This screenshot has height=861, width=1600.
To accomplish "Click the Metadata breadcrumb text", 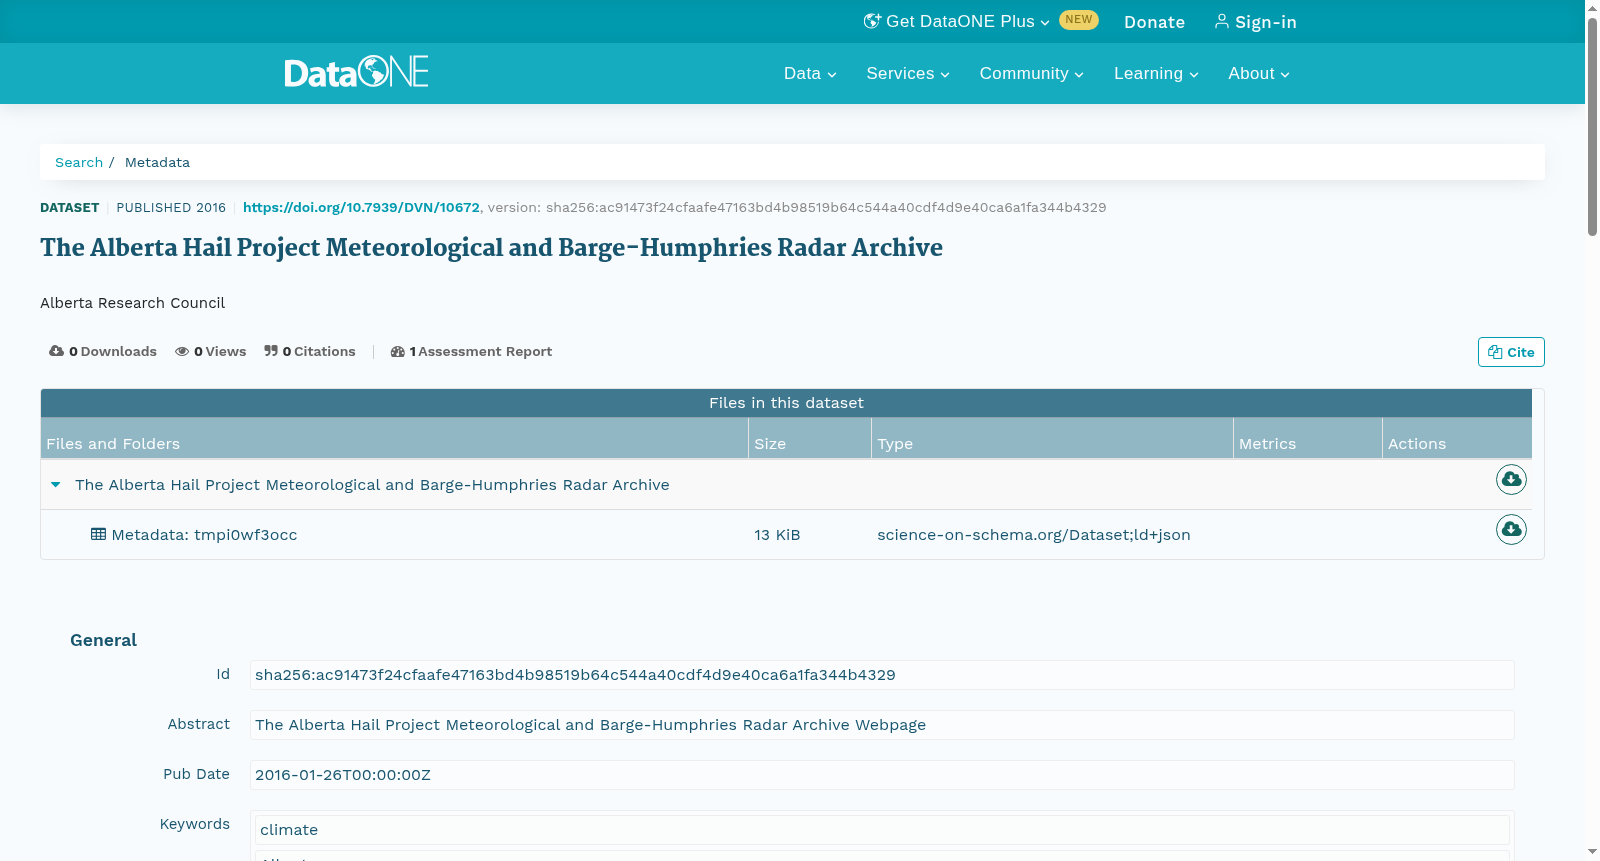I will [157, 162].
